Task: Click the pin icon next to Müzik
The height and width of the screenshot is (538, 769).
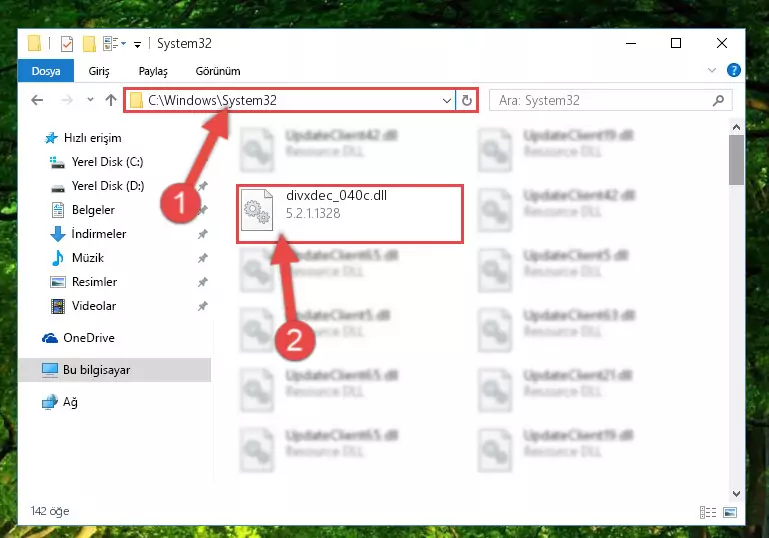Action: (x=203, y=258)
